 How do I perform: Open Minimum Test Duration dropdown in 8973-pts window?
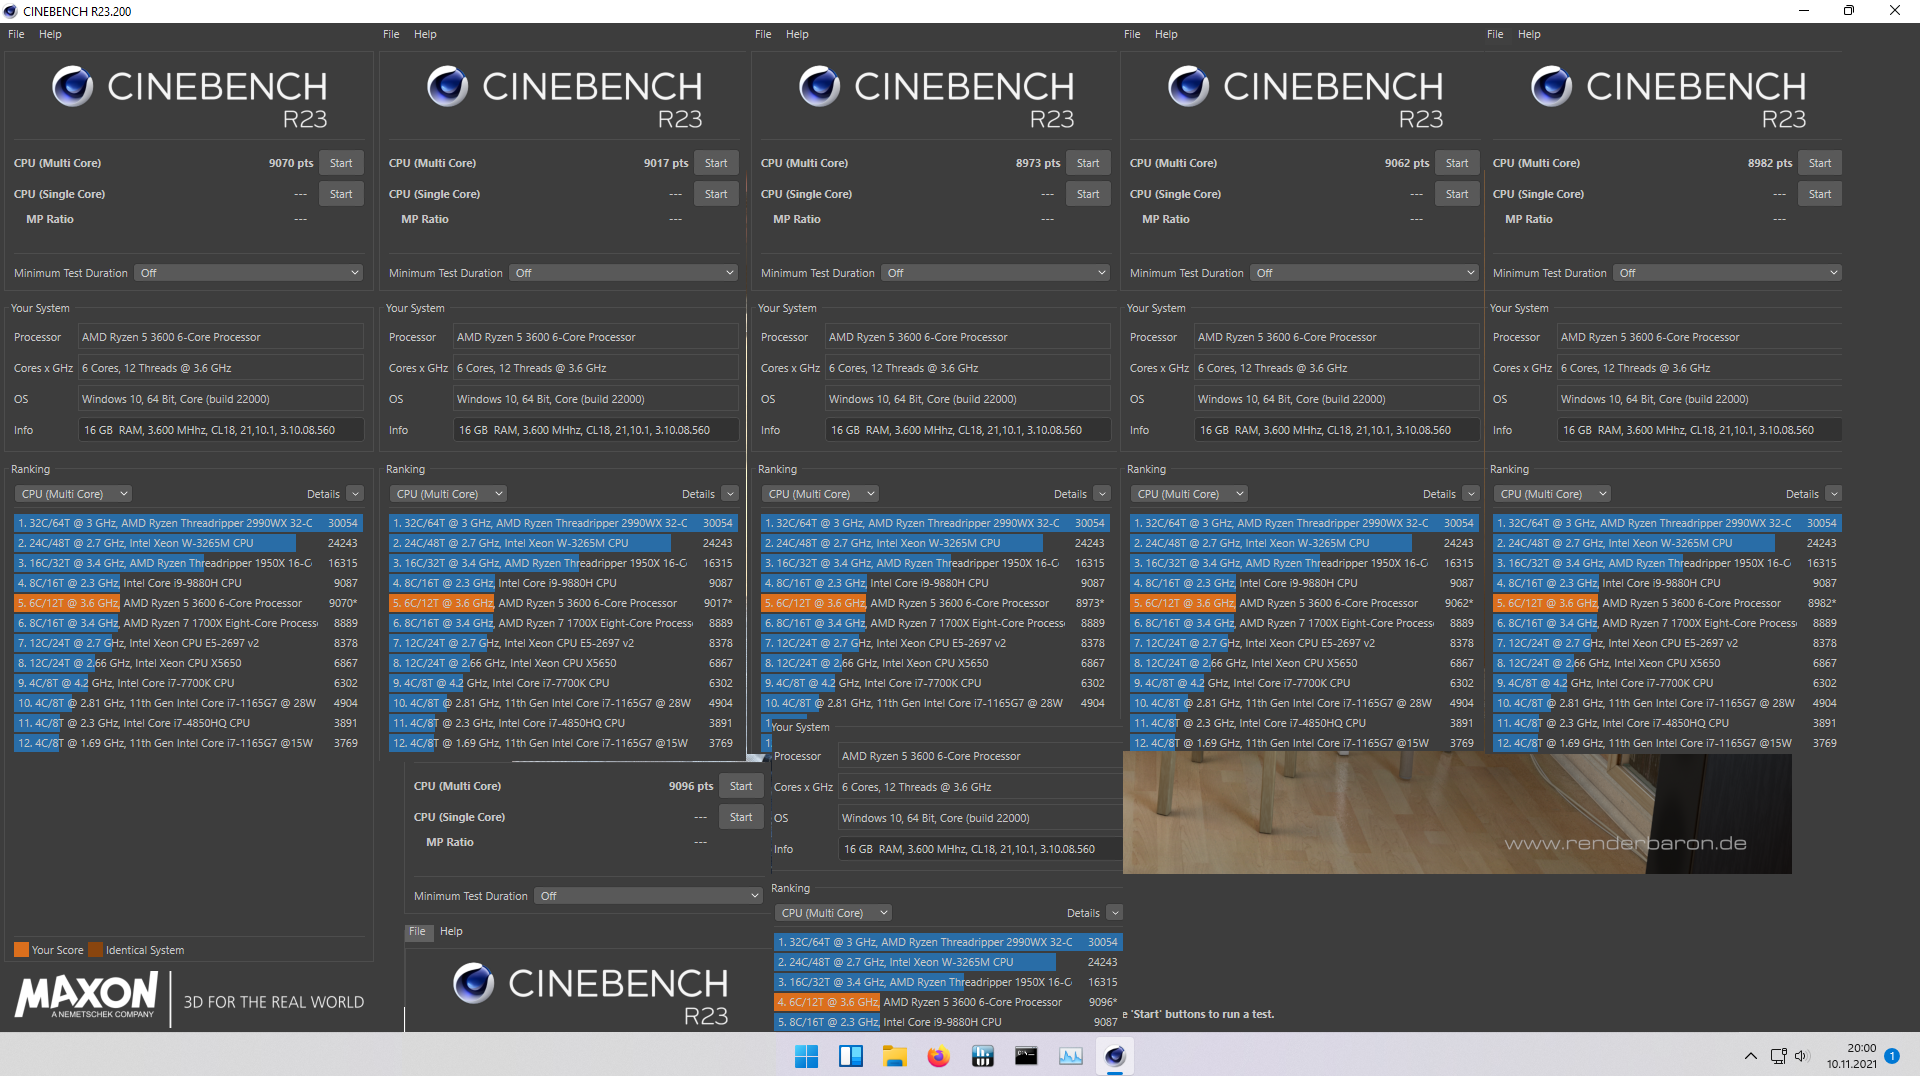[995, 273]
